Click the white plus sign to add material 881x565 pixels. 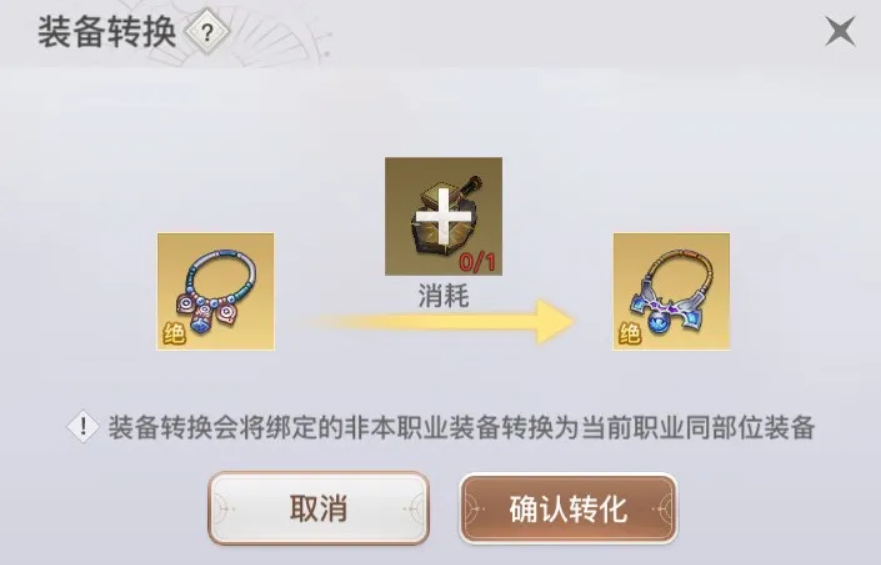[444, 216]
